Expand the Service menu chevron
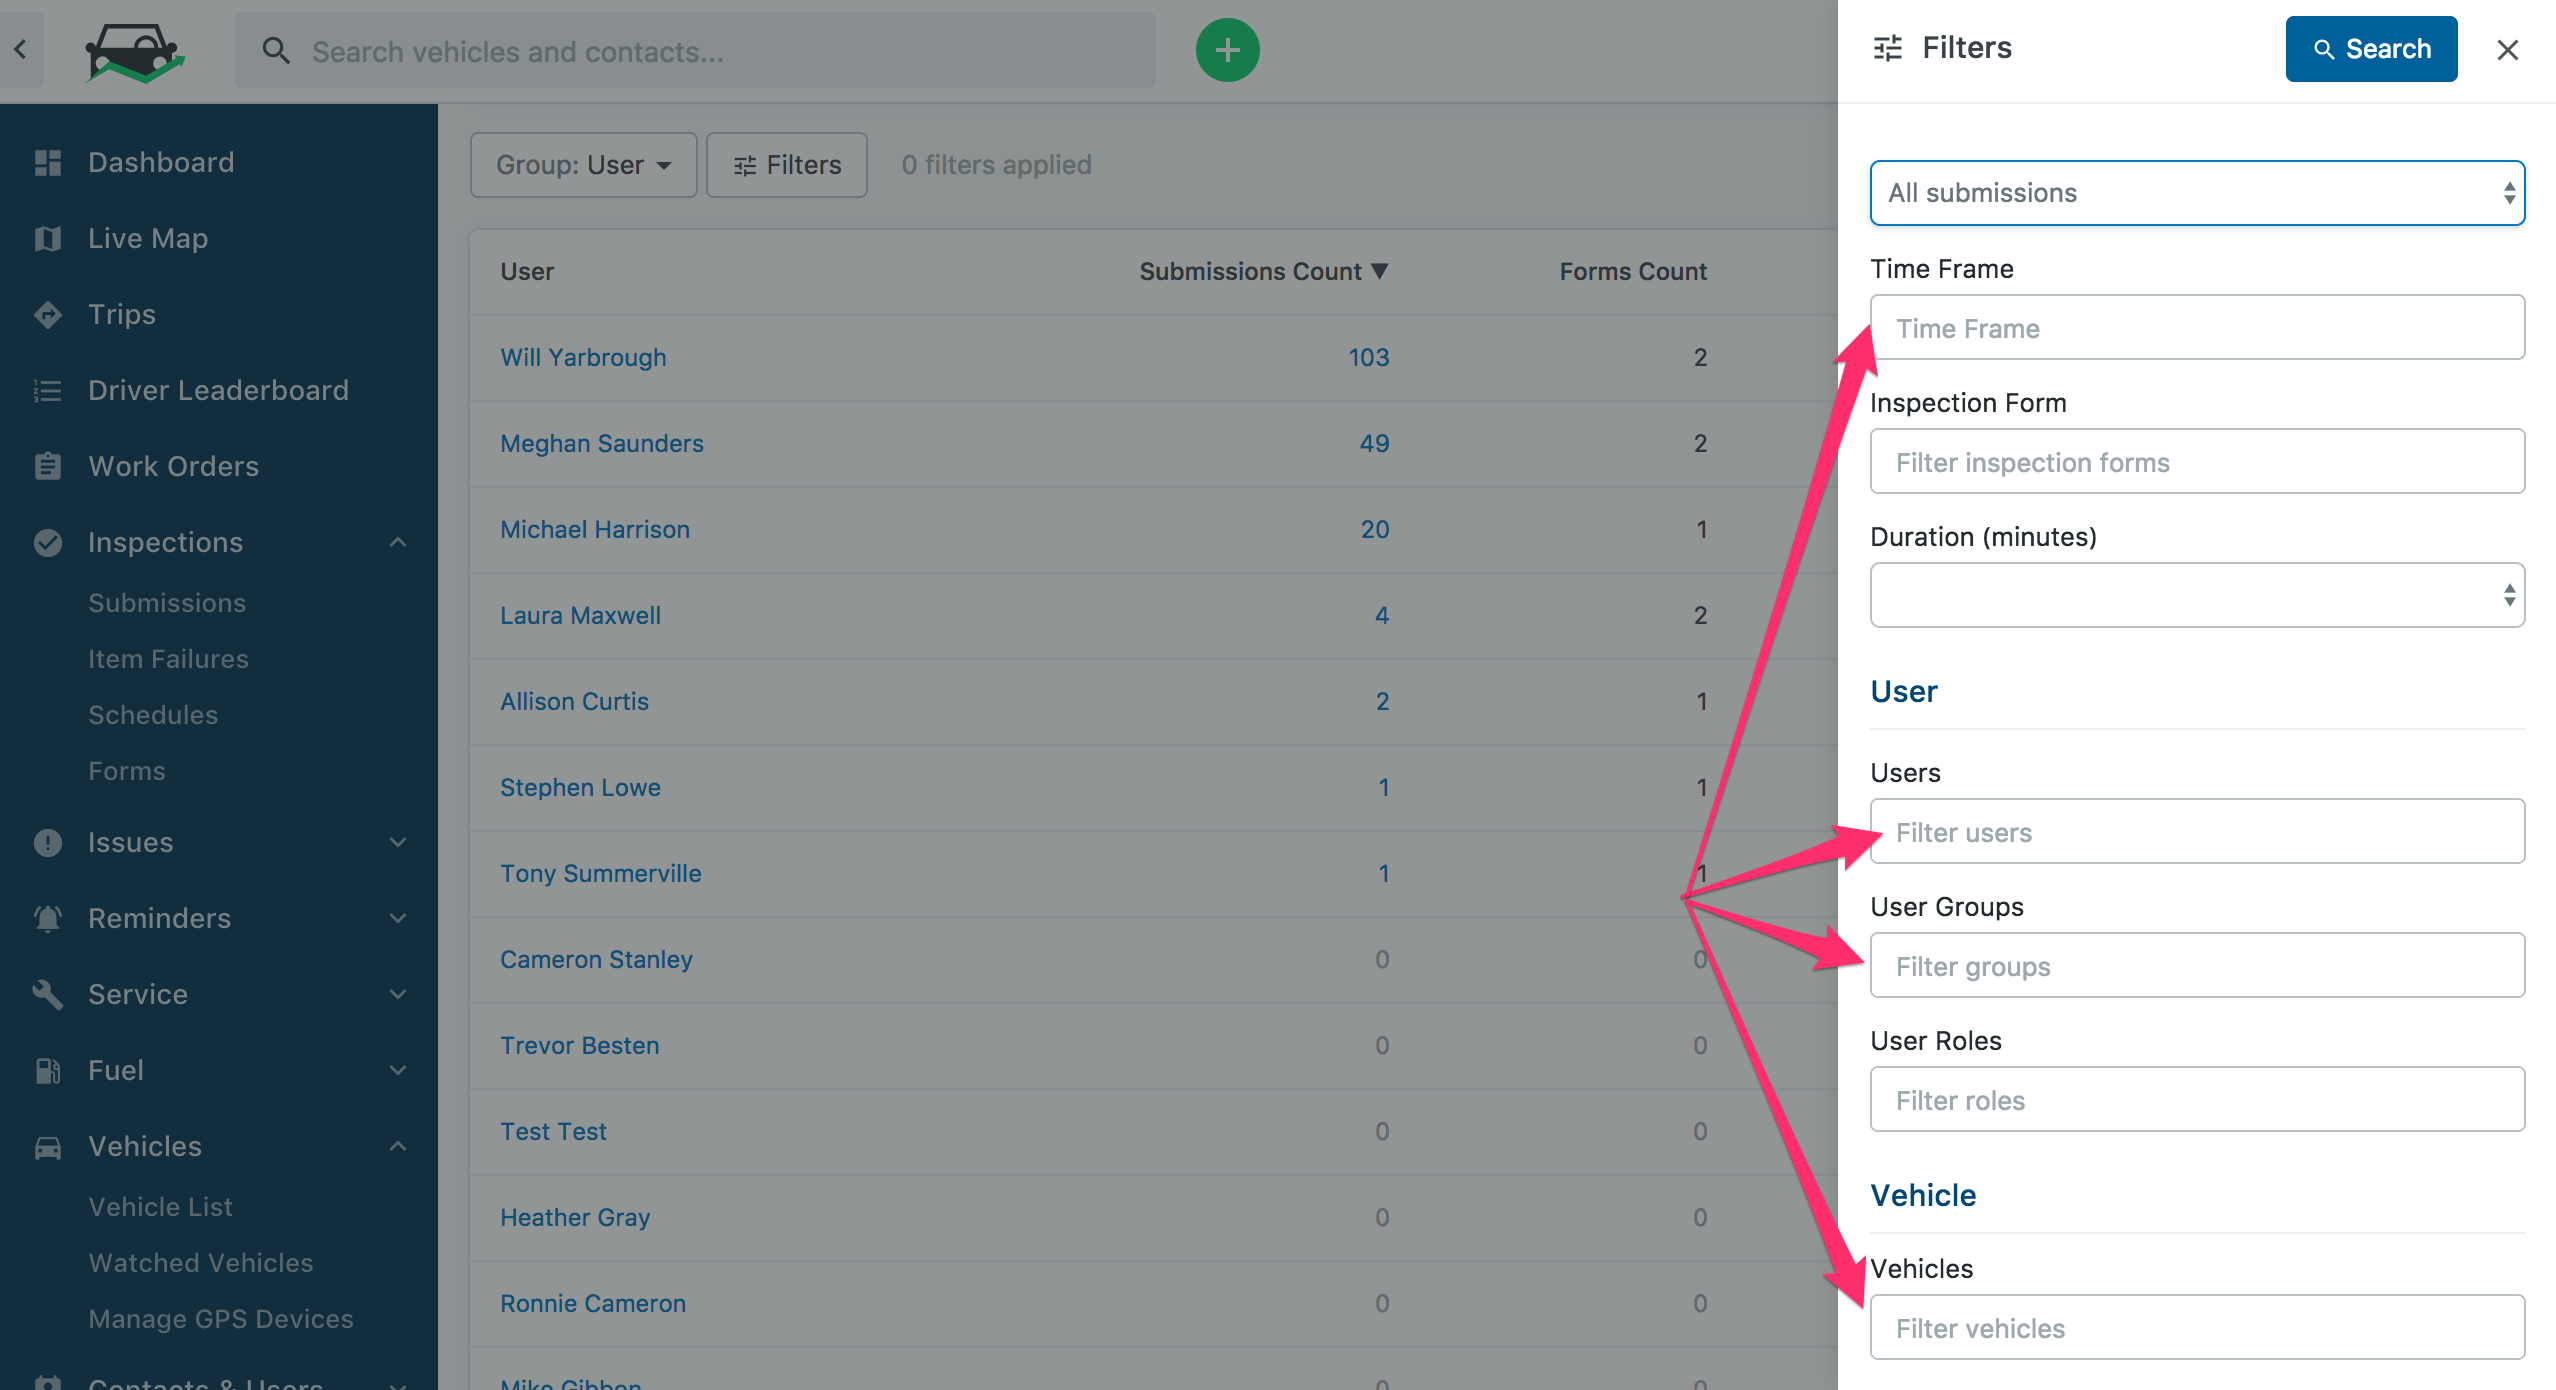Screen dimensions: 2556x1390 (x=398, y=994)
